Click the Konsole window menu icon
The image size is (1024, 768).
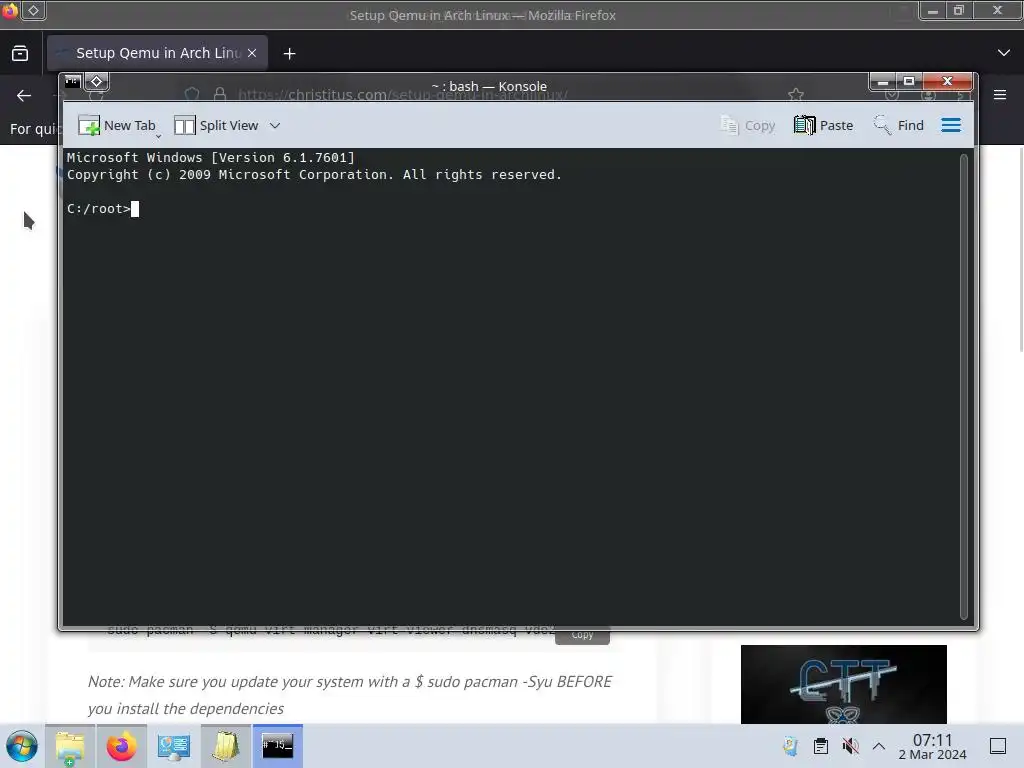tap(72, 82)
